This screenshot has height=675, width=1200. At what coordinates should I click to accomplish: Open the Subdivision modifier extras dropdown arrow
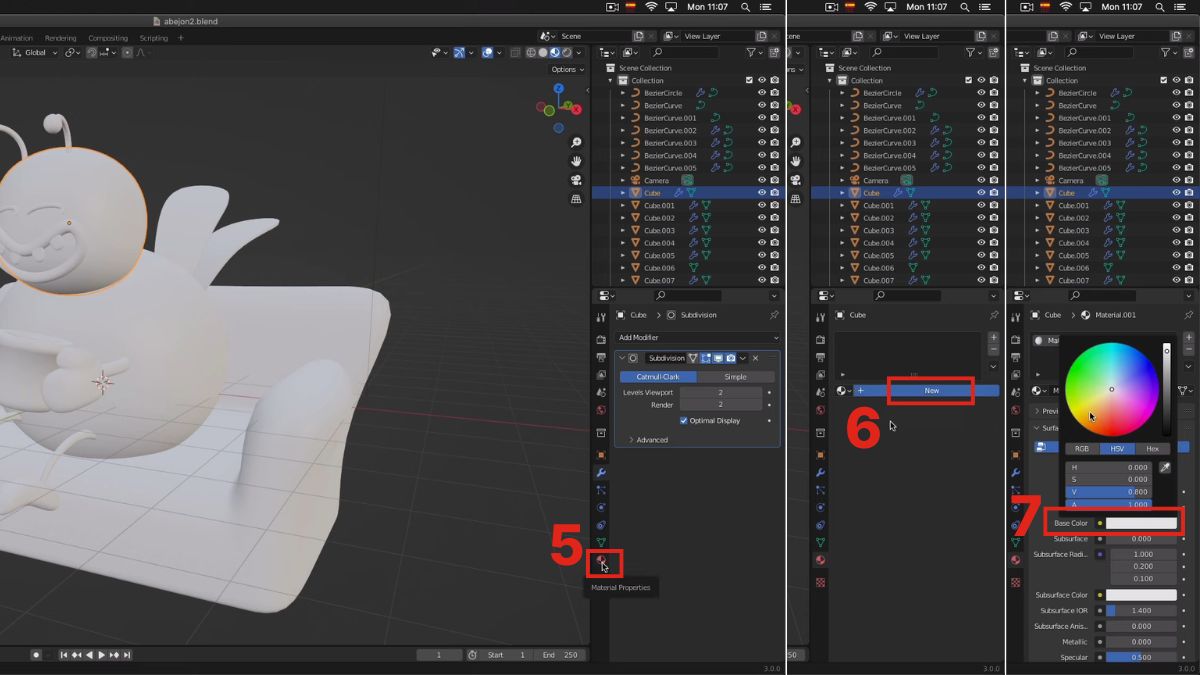pos(743,358)
